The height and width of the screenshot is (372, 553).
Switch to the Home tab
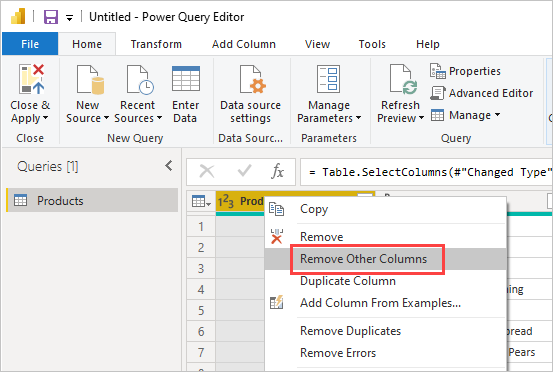pos(87,44)
